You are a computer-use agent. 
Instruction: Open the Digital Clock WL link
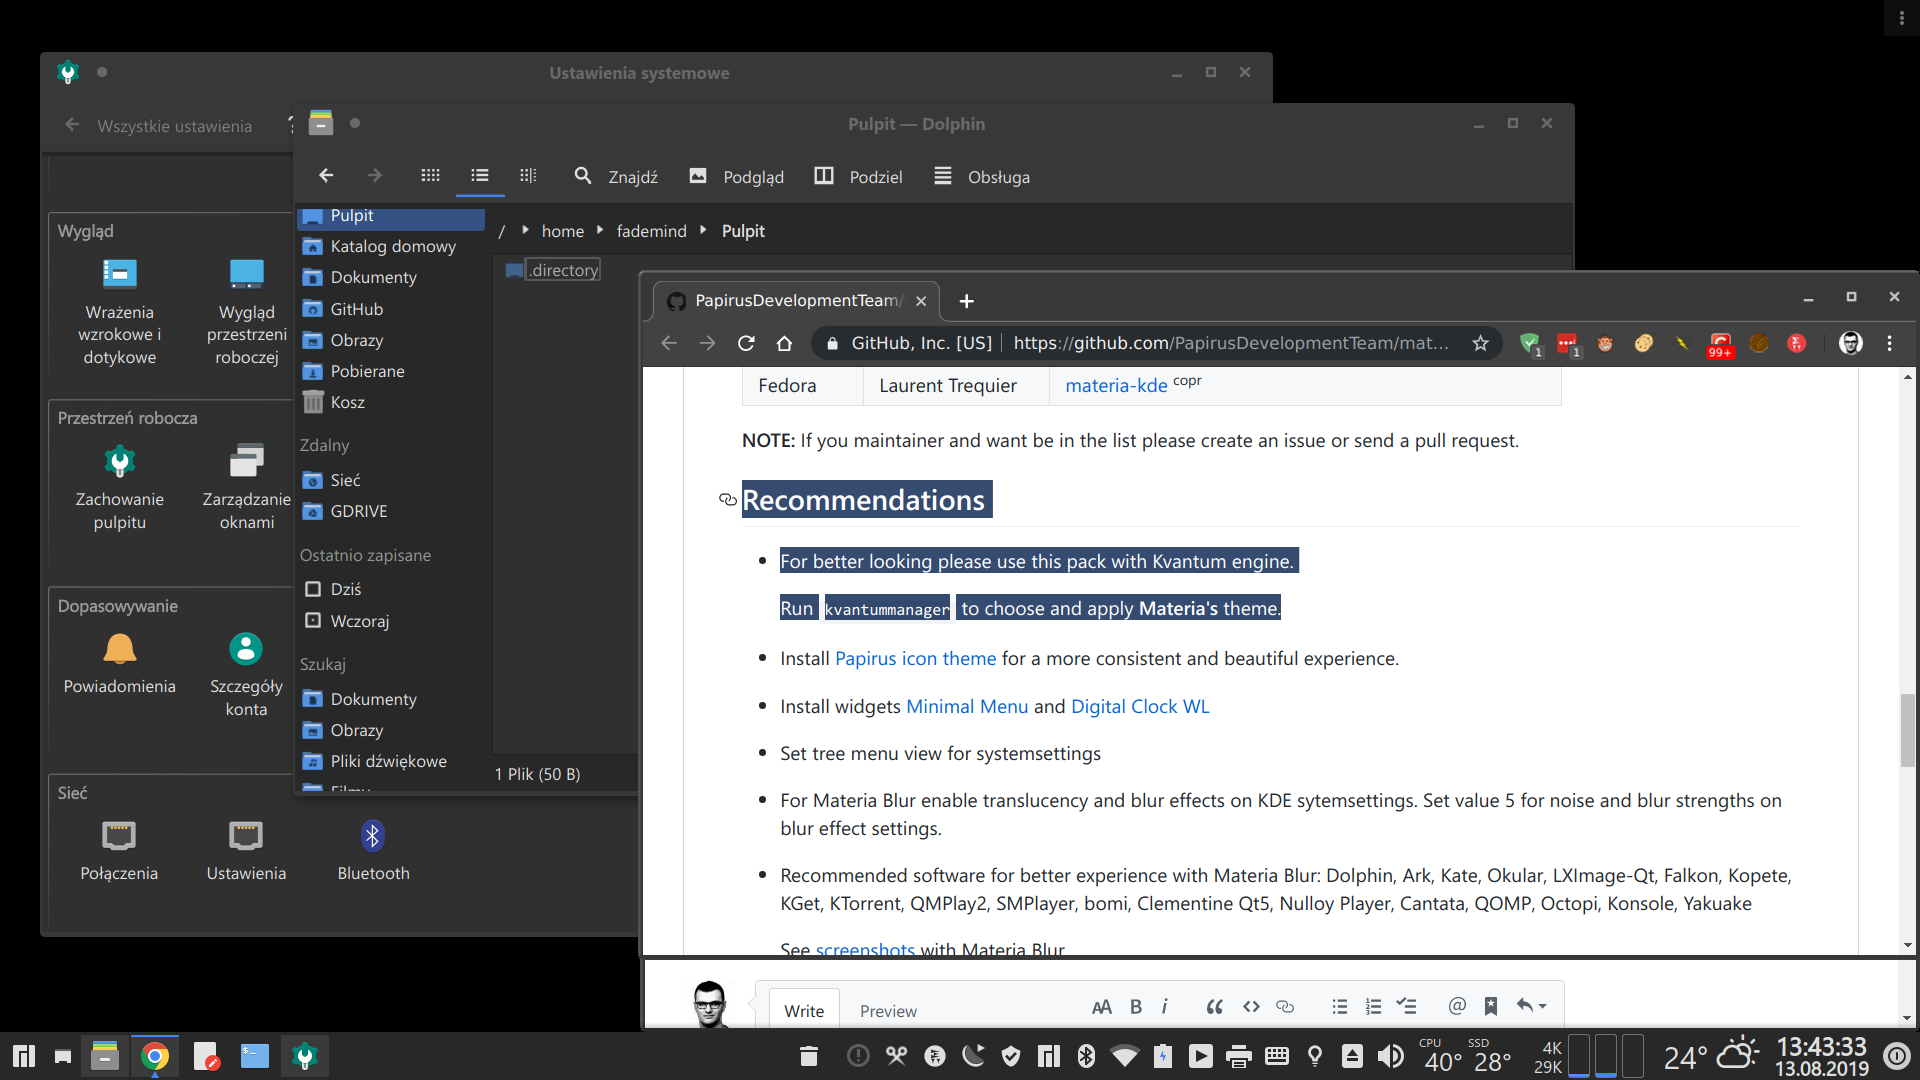tap(1140, 706)
